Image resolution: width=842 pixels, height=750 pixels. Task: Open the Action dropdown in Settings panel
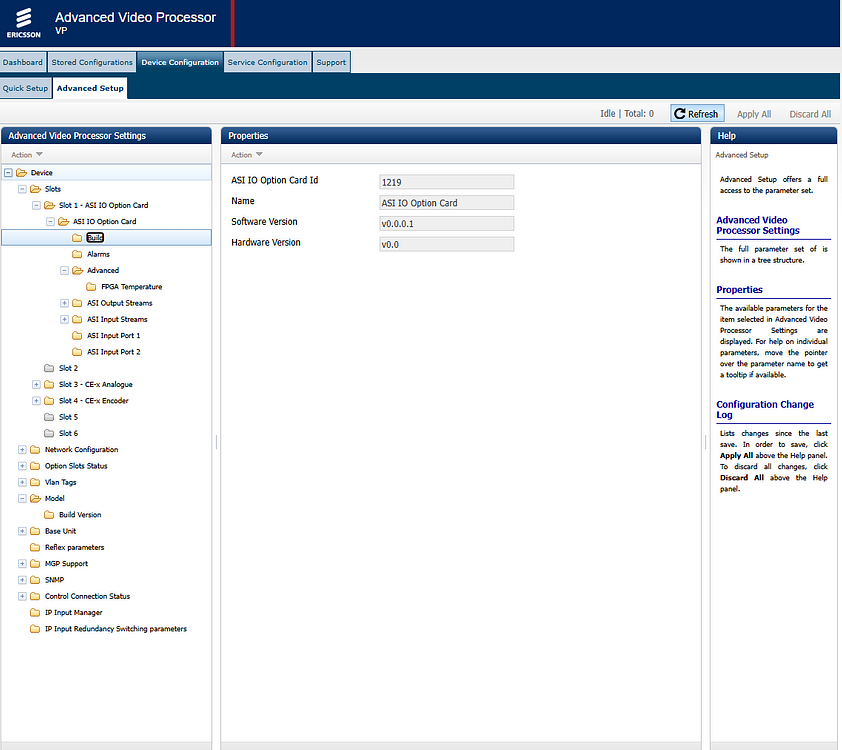click(27, 155)
